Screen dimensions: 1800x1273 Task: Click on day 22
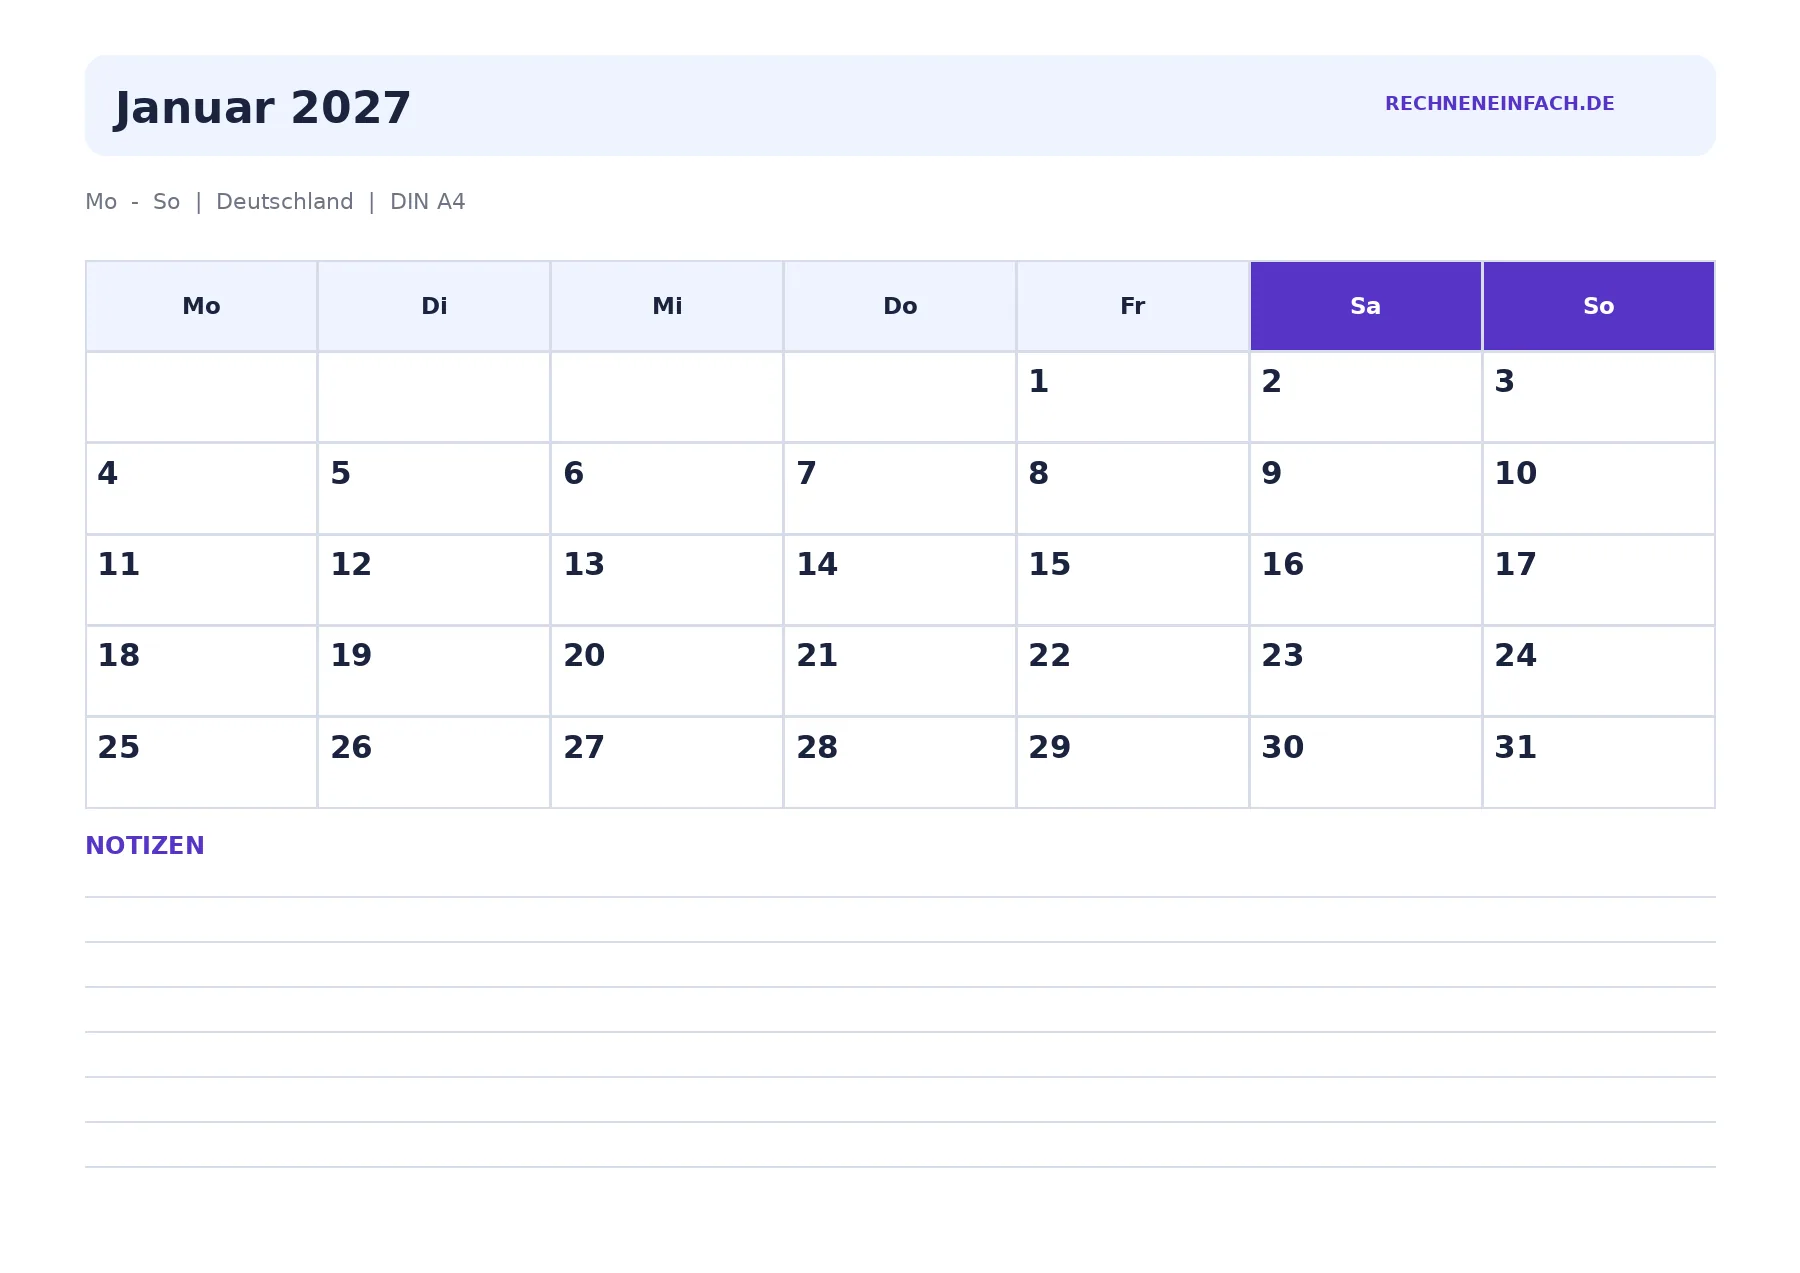coord(1133,671)
